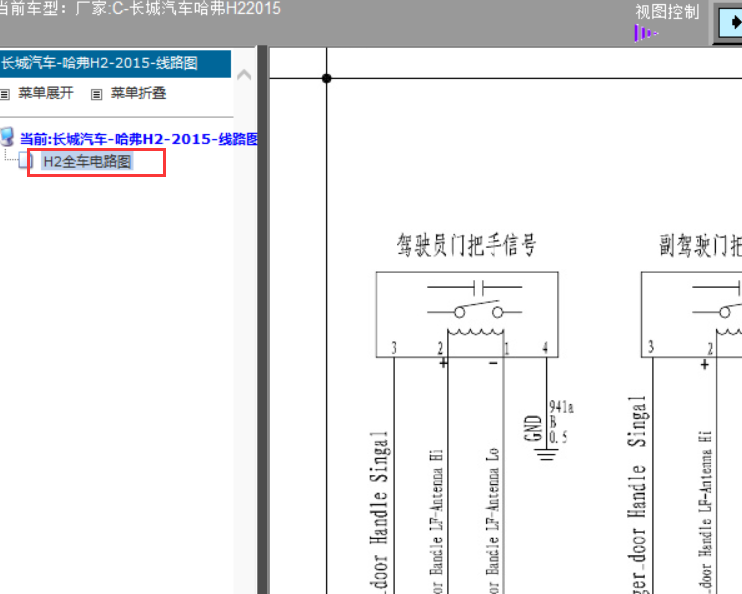The width and height of the screenshot is (742, 594).
Task: Click the 视图控制 label
Action: [x=667, y=12]
